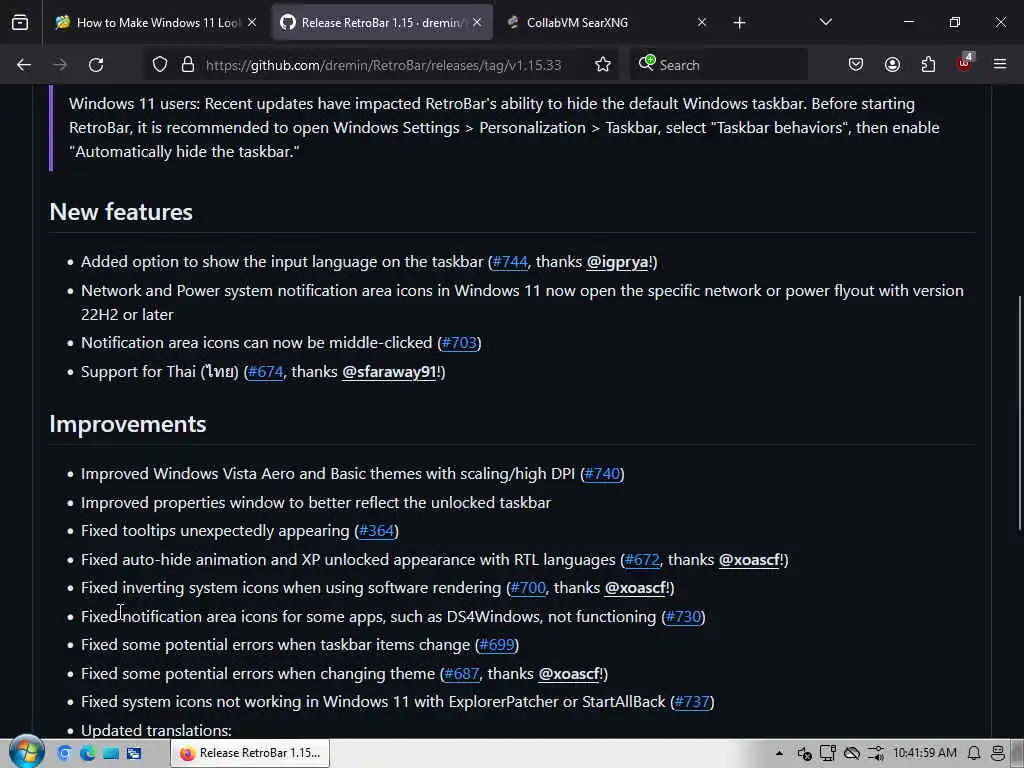
Task: Launch the pinned Edge icon on taskbar
Action: tap(88, 753)
